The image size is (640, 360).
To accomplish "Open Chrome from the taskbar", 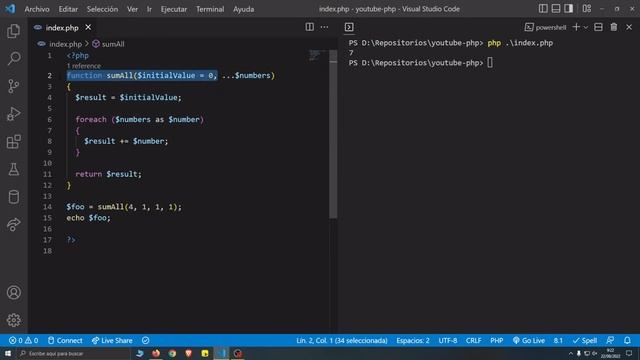I will tap(172, 353).
